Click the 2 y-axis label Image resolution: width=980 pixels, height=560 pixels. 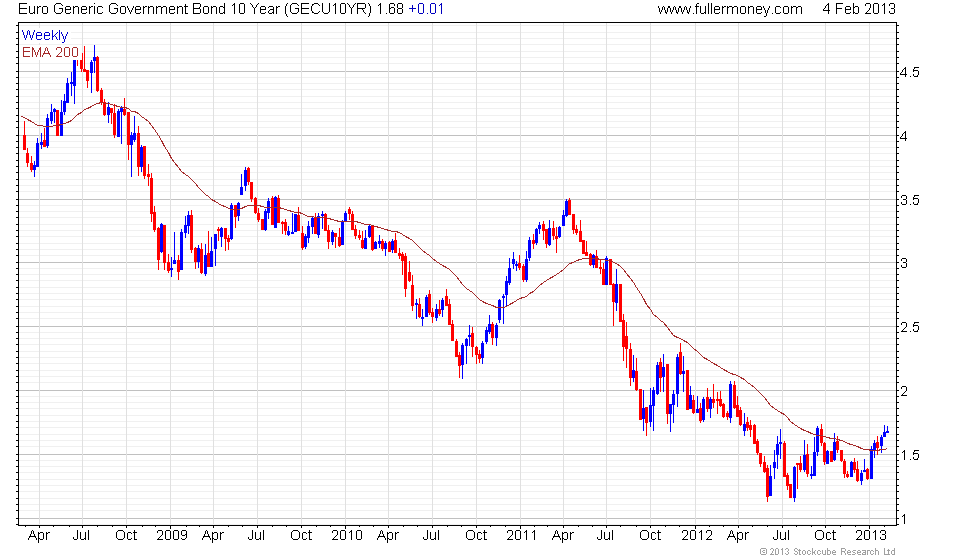904,391
